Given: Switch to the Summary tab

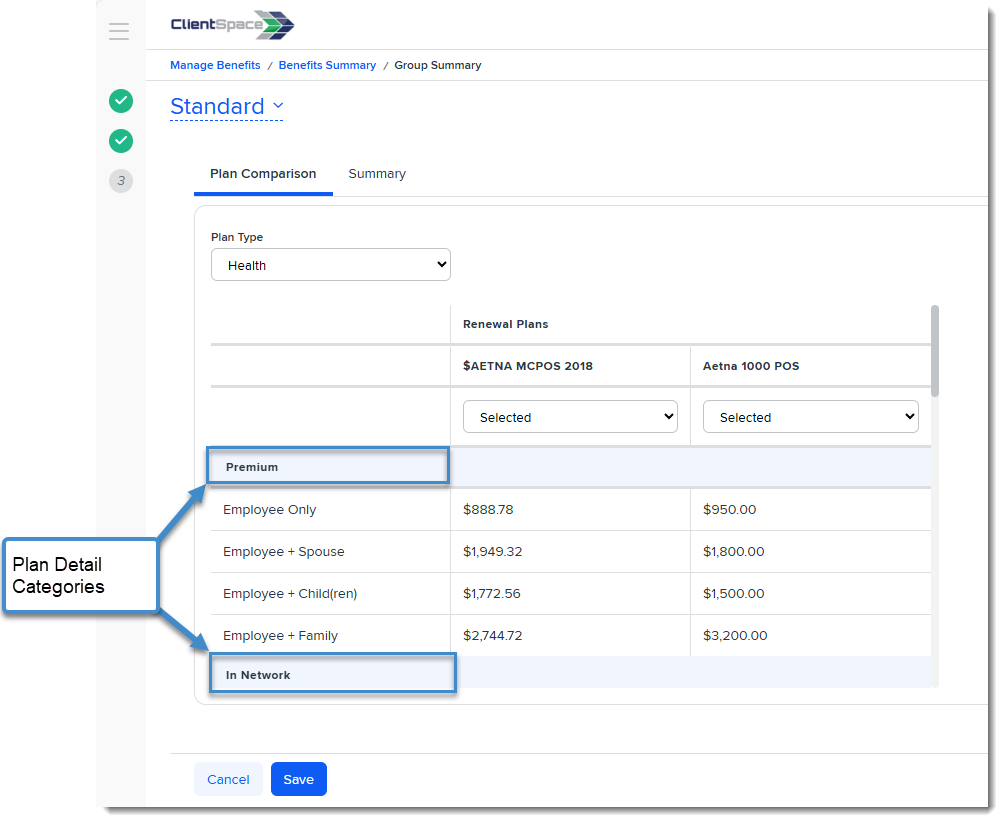Looking at the screenshot, I should (x=377, y=174).
